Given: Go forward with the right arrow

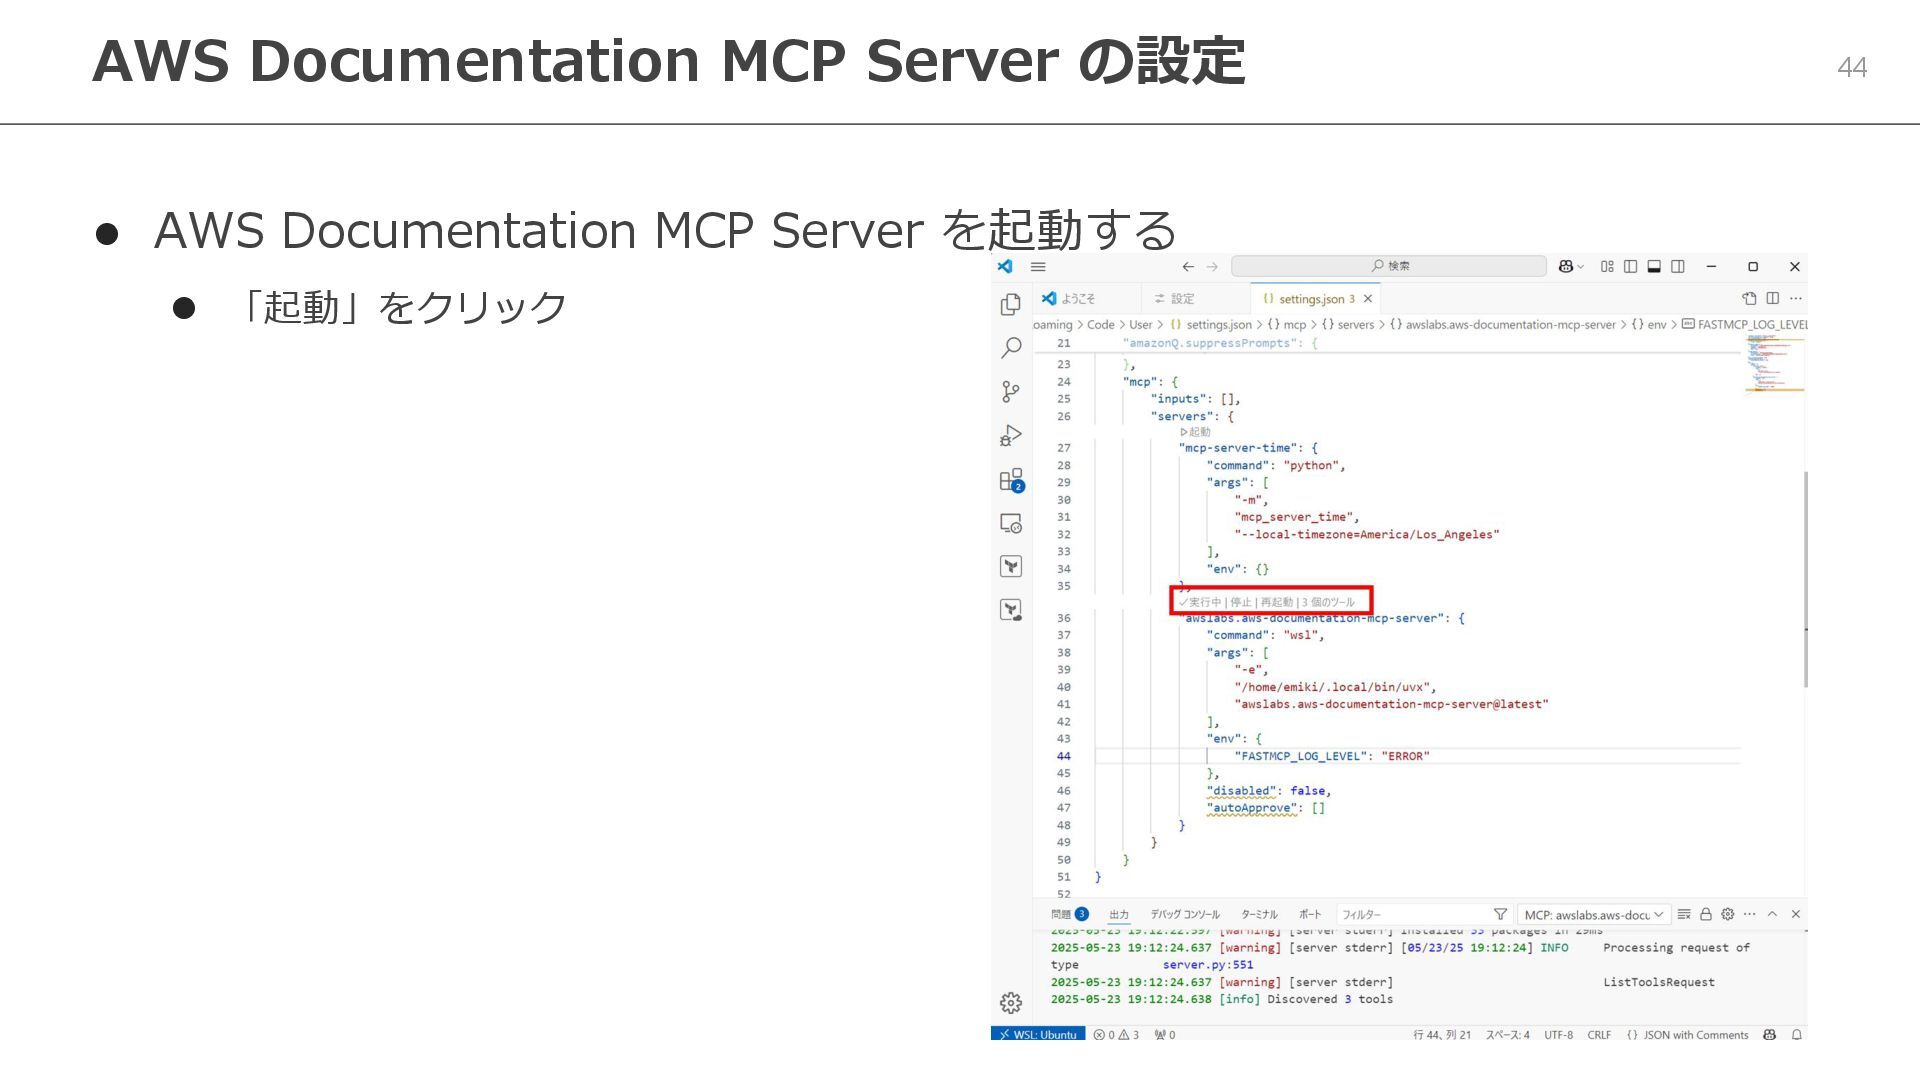Looking at the screenshot, I should 1212,267.
